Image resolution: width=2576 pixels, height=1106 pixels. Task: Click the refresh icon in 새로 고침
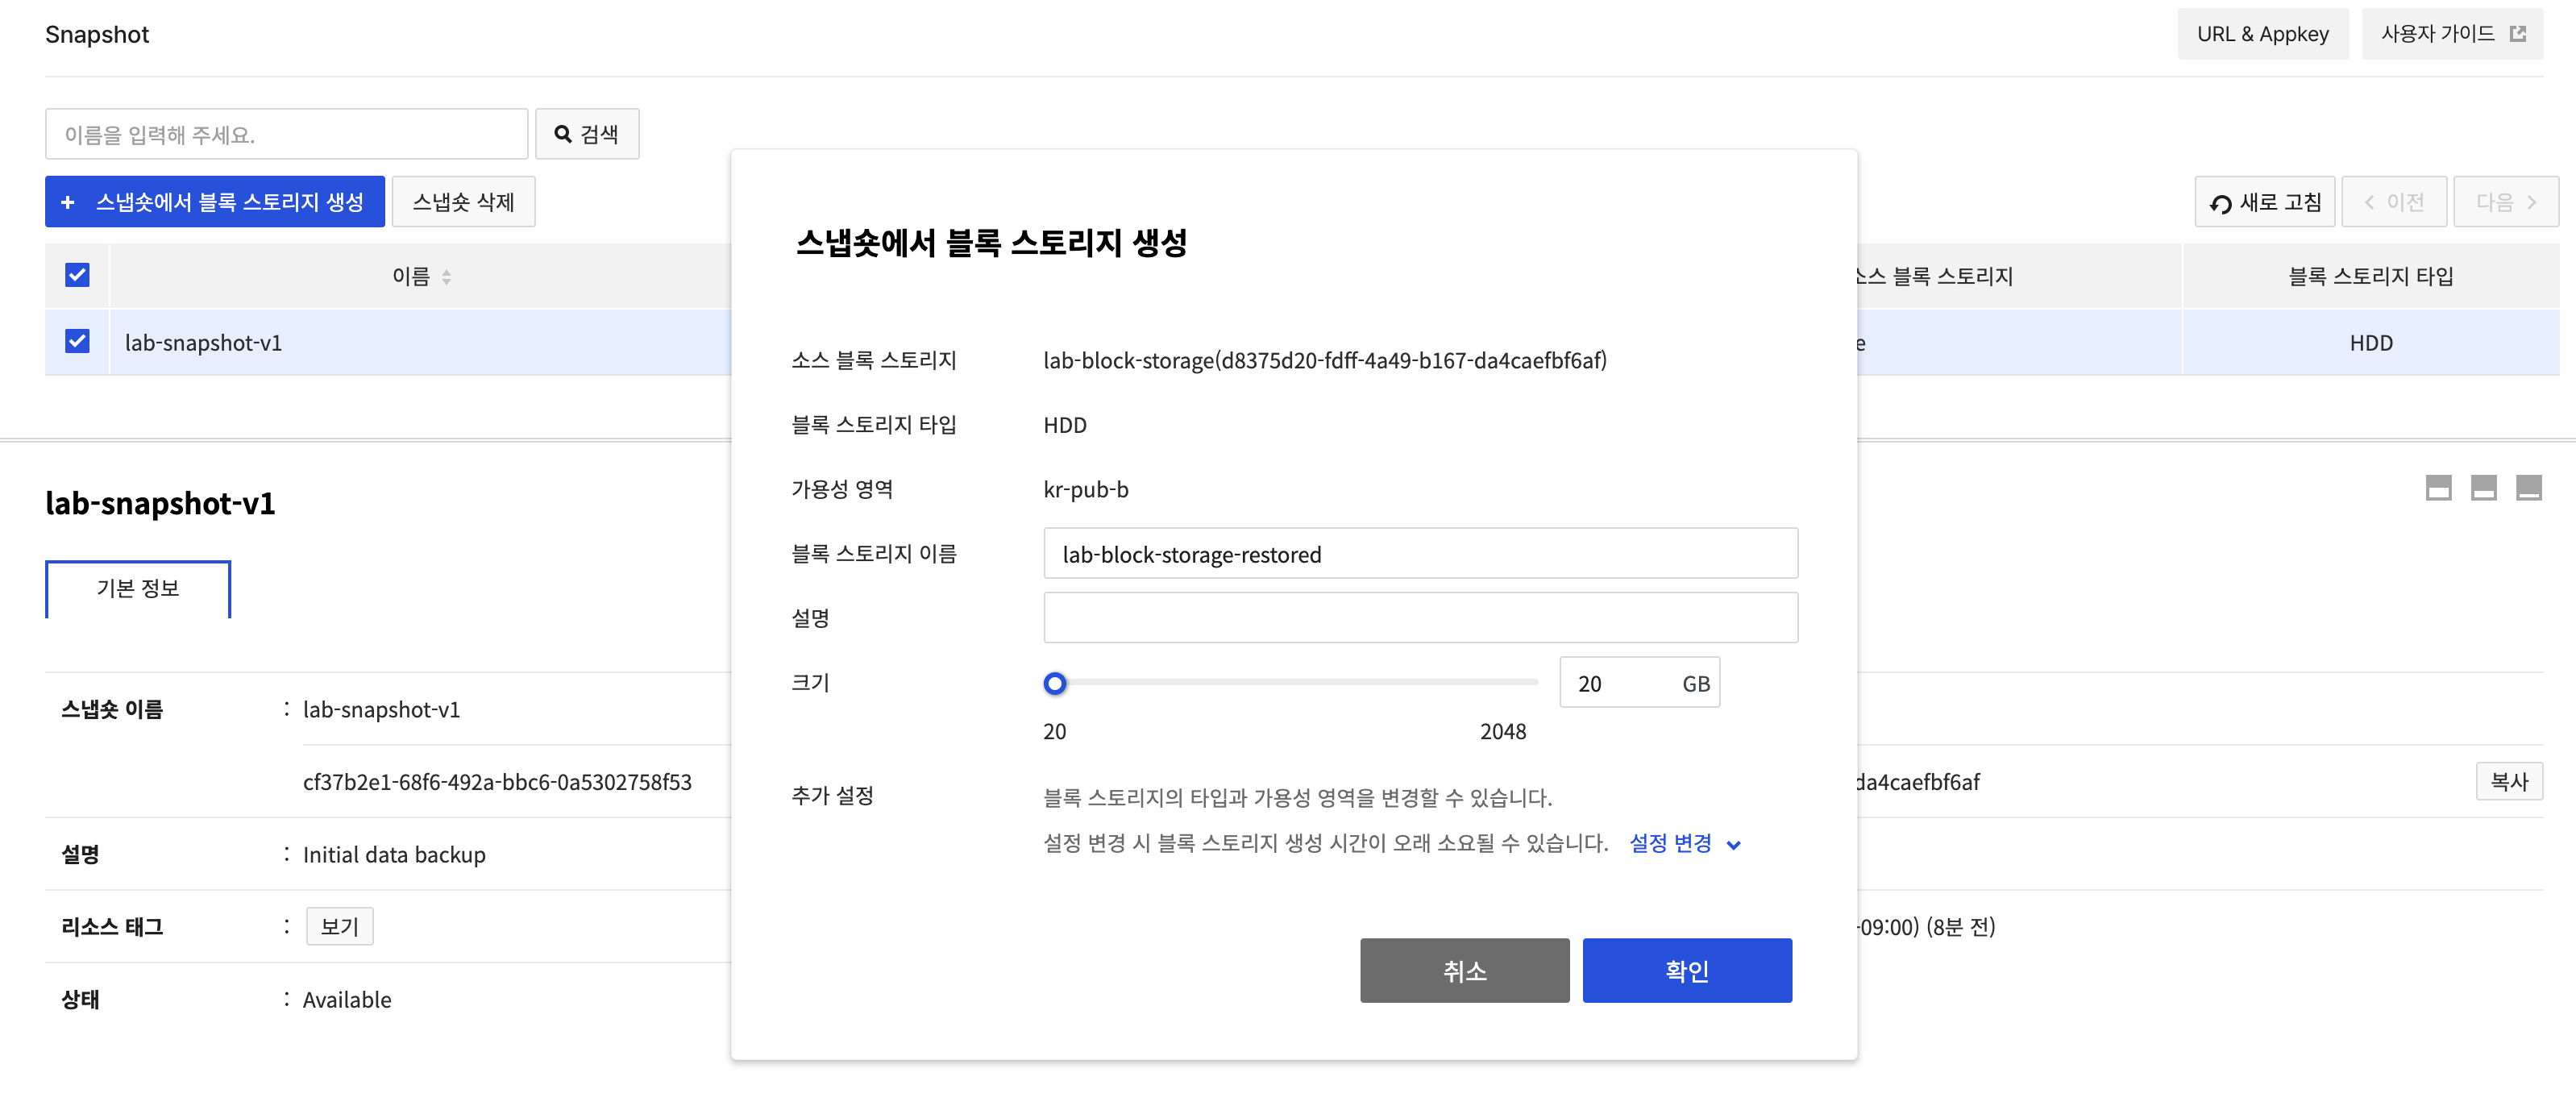click(x=2220, y=203)
